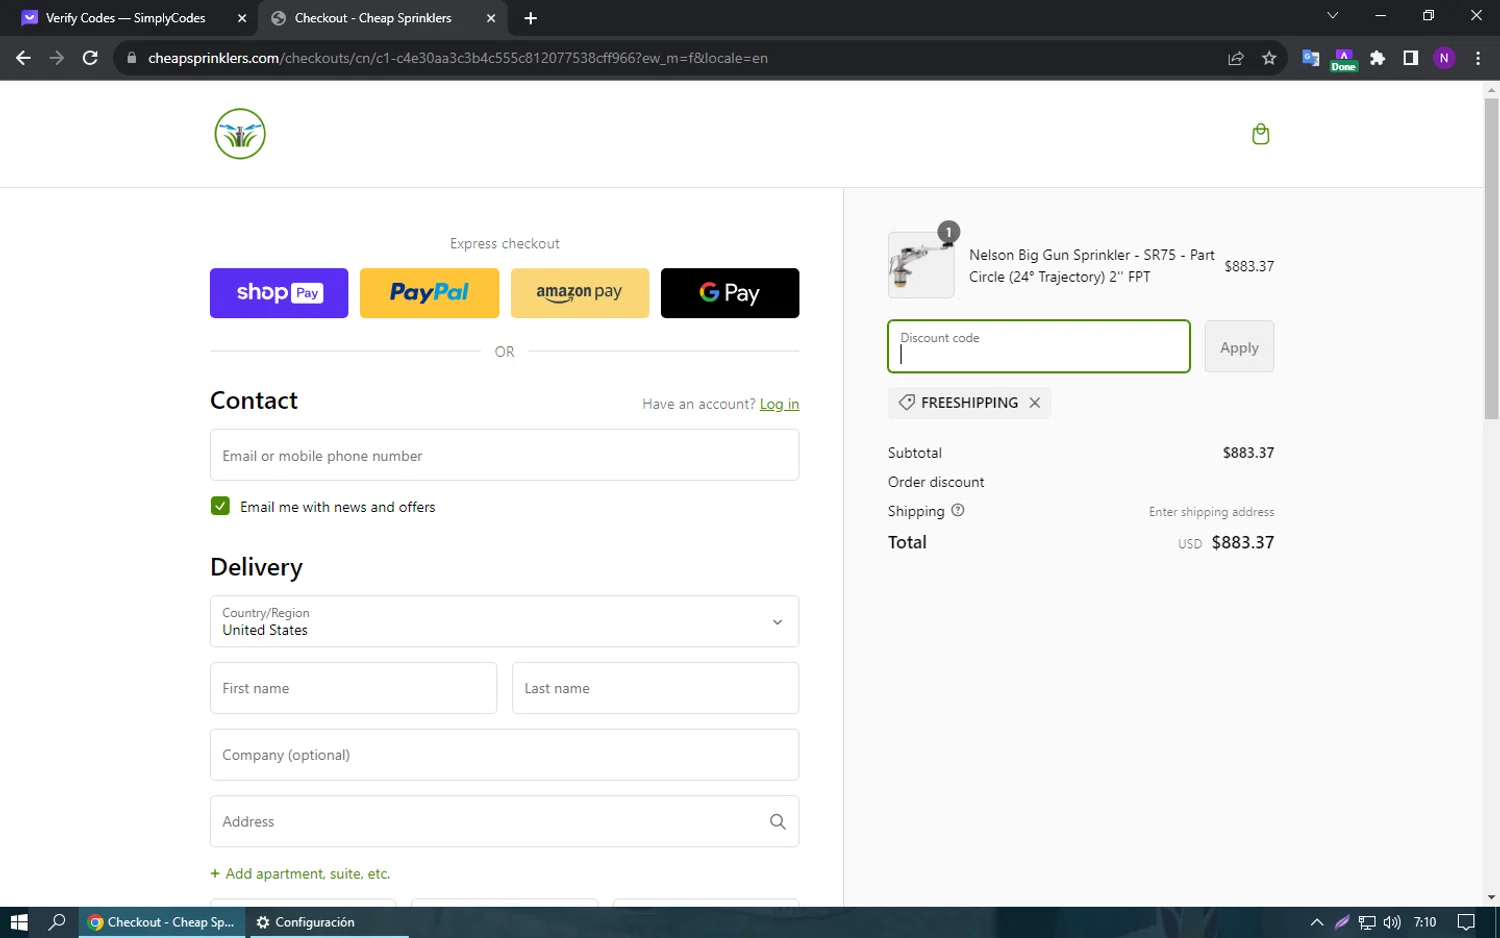Viewport: 1500px width, 938px height.
Task: Open the Country/Region dropdown
Action: (x=504, y=621)
